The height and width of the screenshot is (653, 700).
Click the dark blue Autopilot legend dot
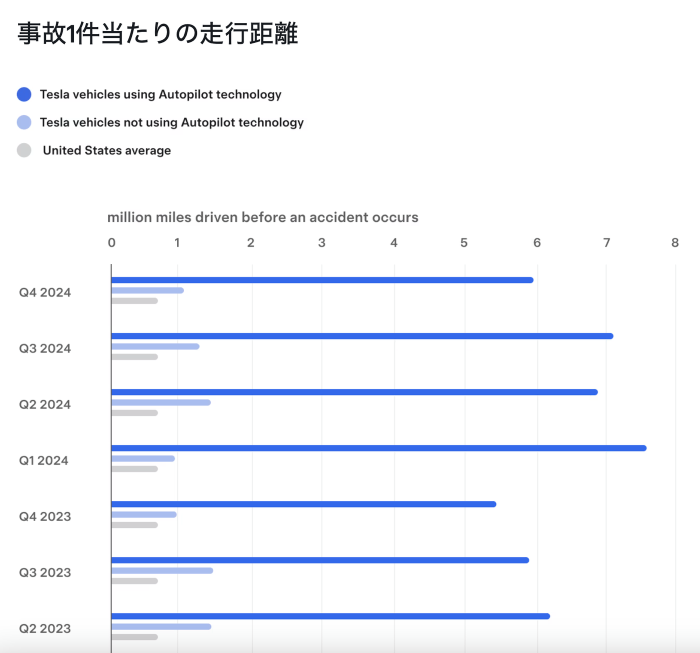click(x=24, y=95)
